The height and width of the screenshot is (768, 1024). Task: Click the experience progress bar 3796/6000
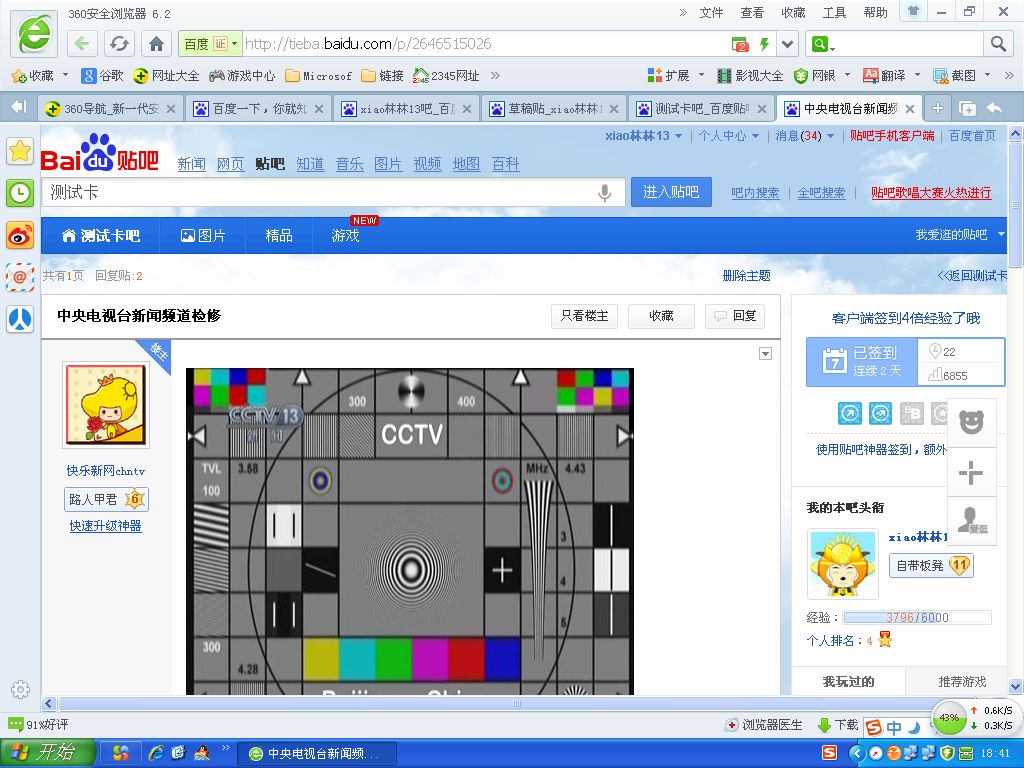tap(917, 617)
